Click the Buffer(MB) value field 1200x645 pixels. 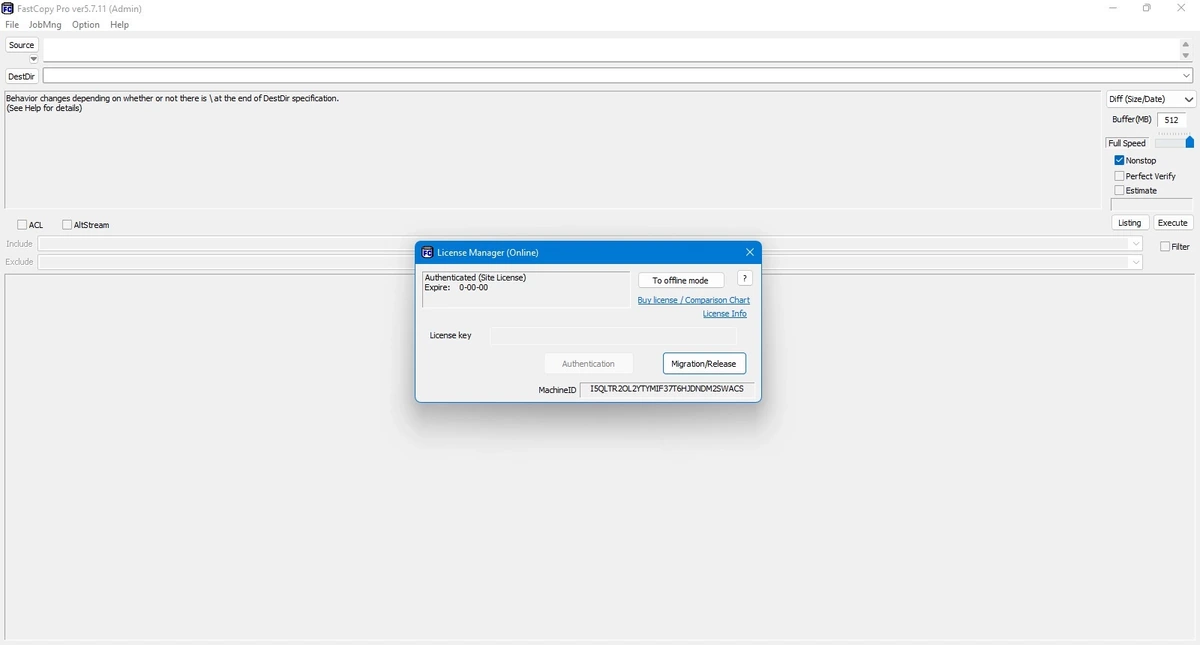[x=1171, y=120]
